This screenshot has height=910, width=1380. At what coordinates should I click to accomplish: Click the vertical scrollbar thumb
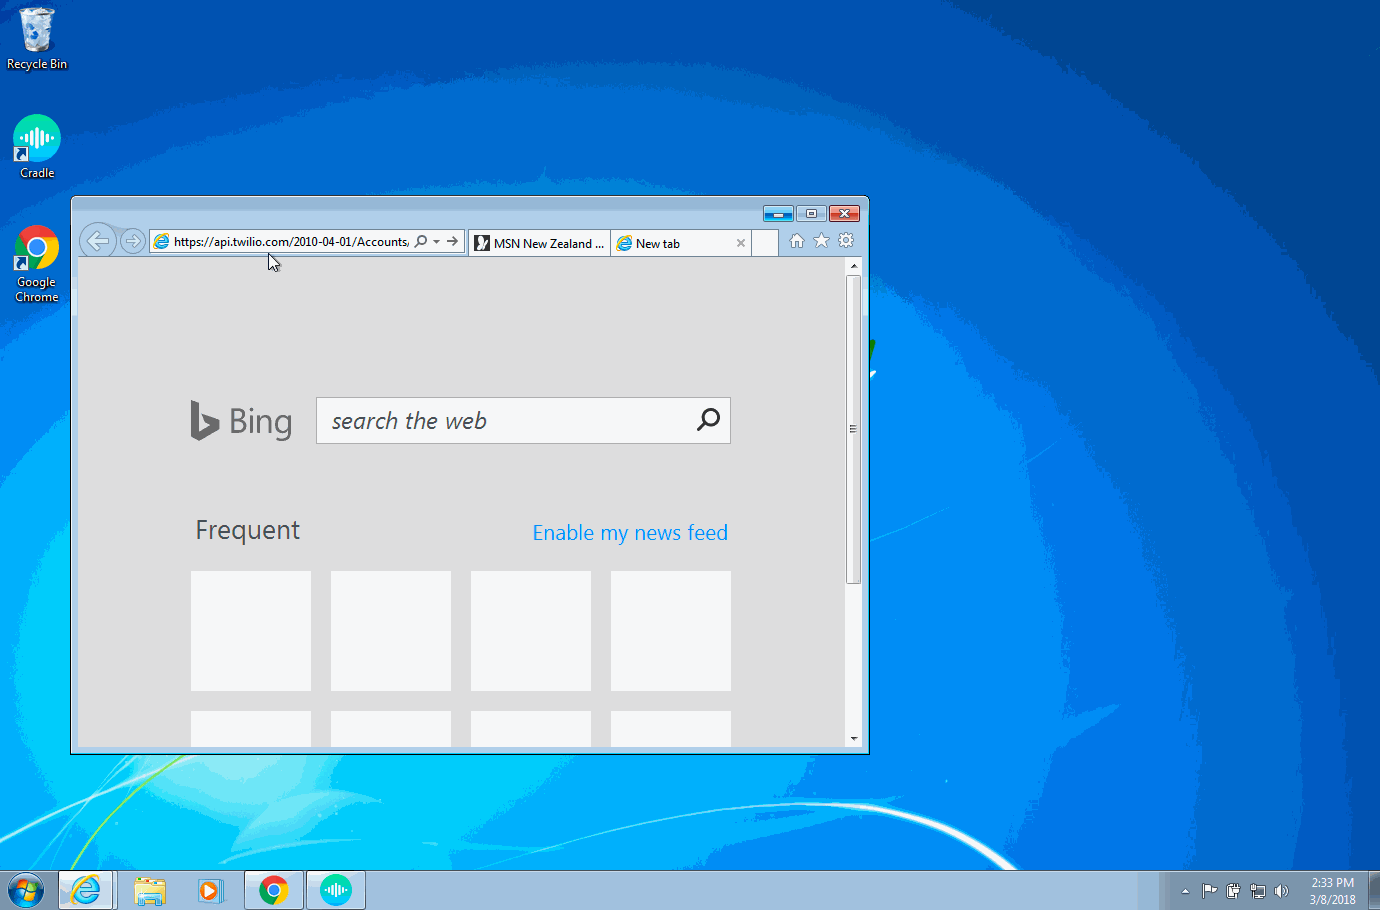(854, 429)
